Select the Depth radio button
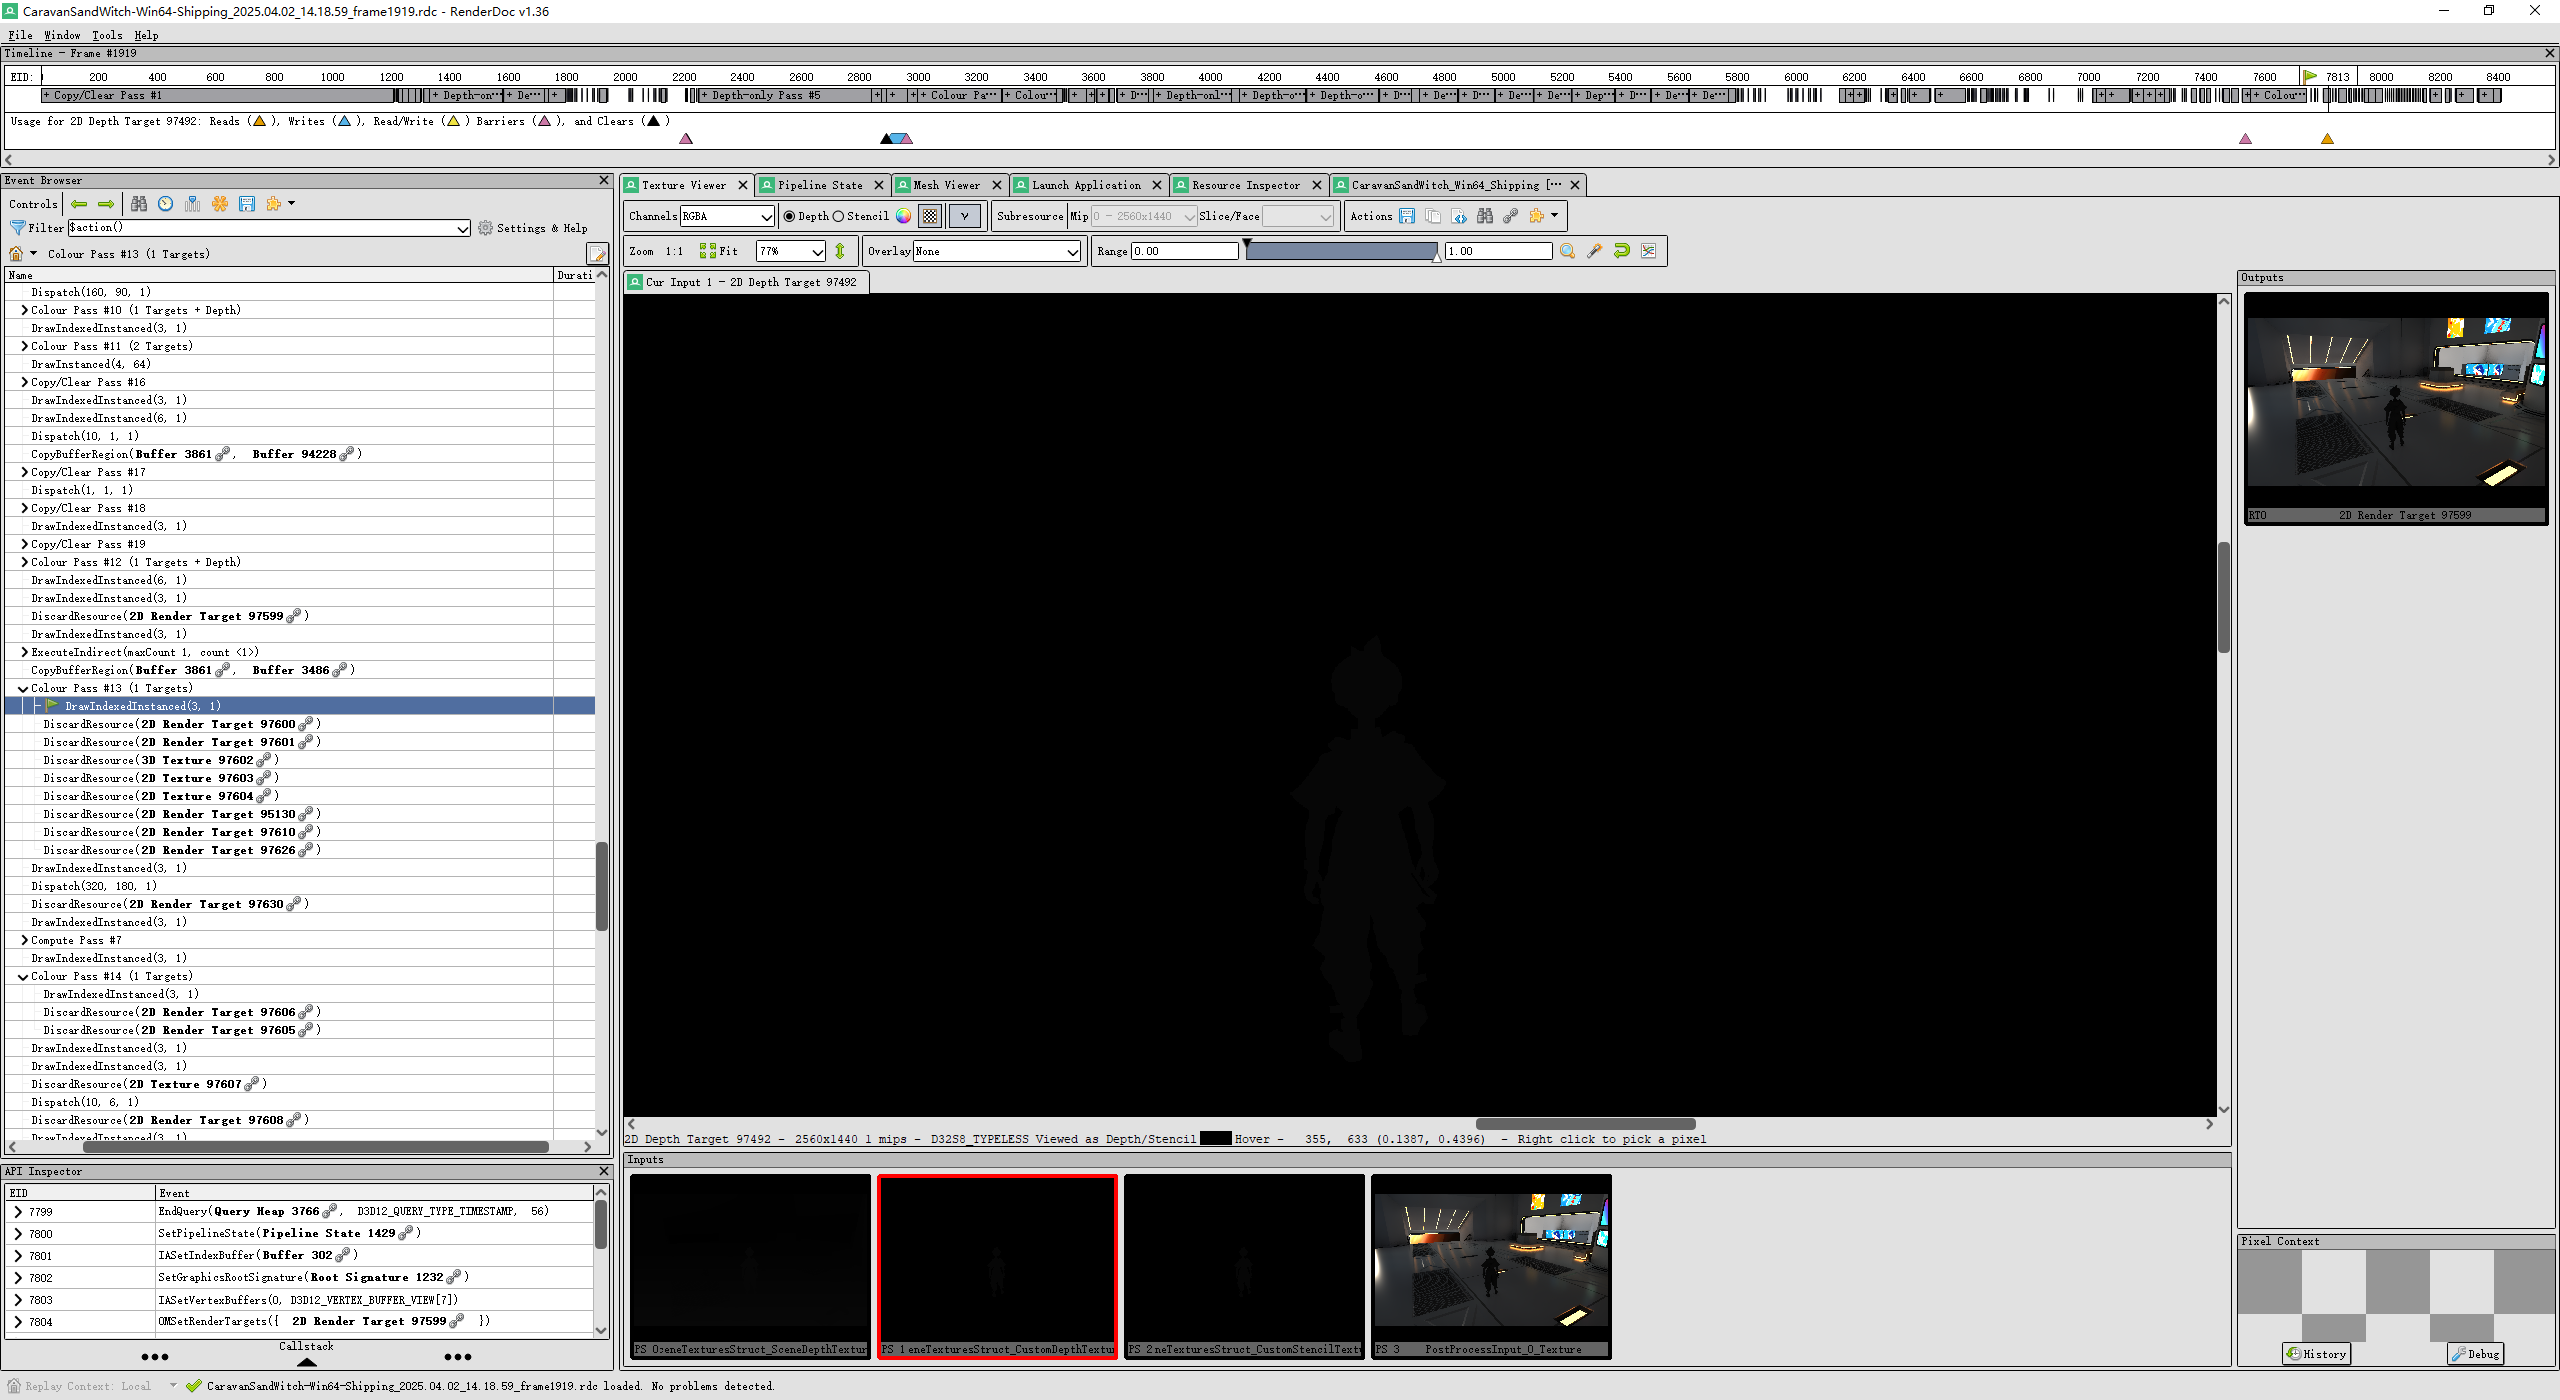This screenshot has width=2560, height=1400. tap(790, 217)
